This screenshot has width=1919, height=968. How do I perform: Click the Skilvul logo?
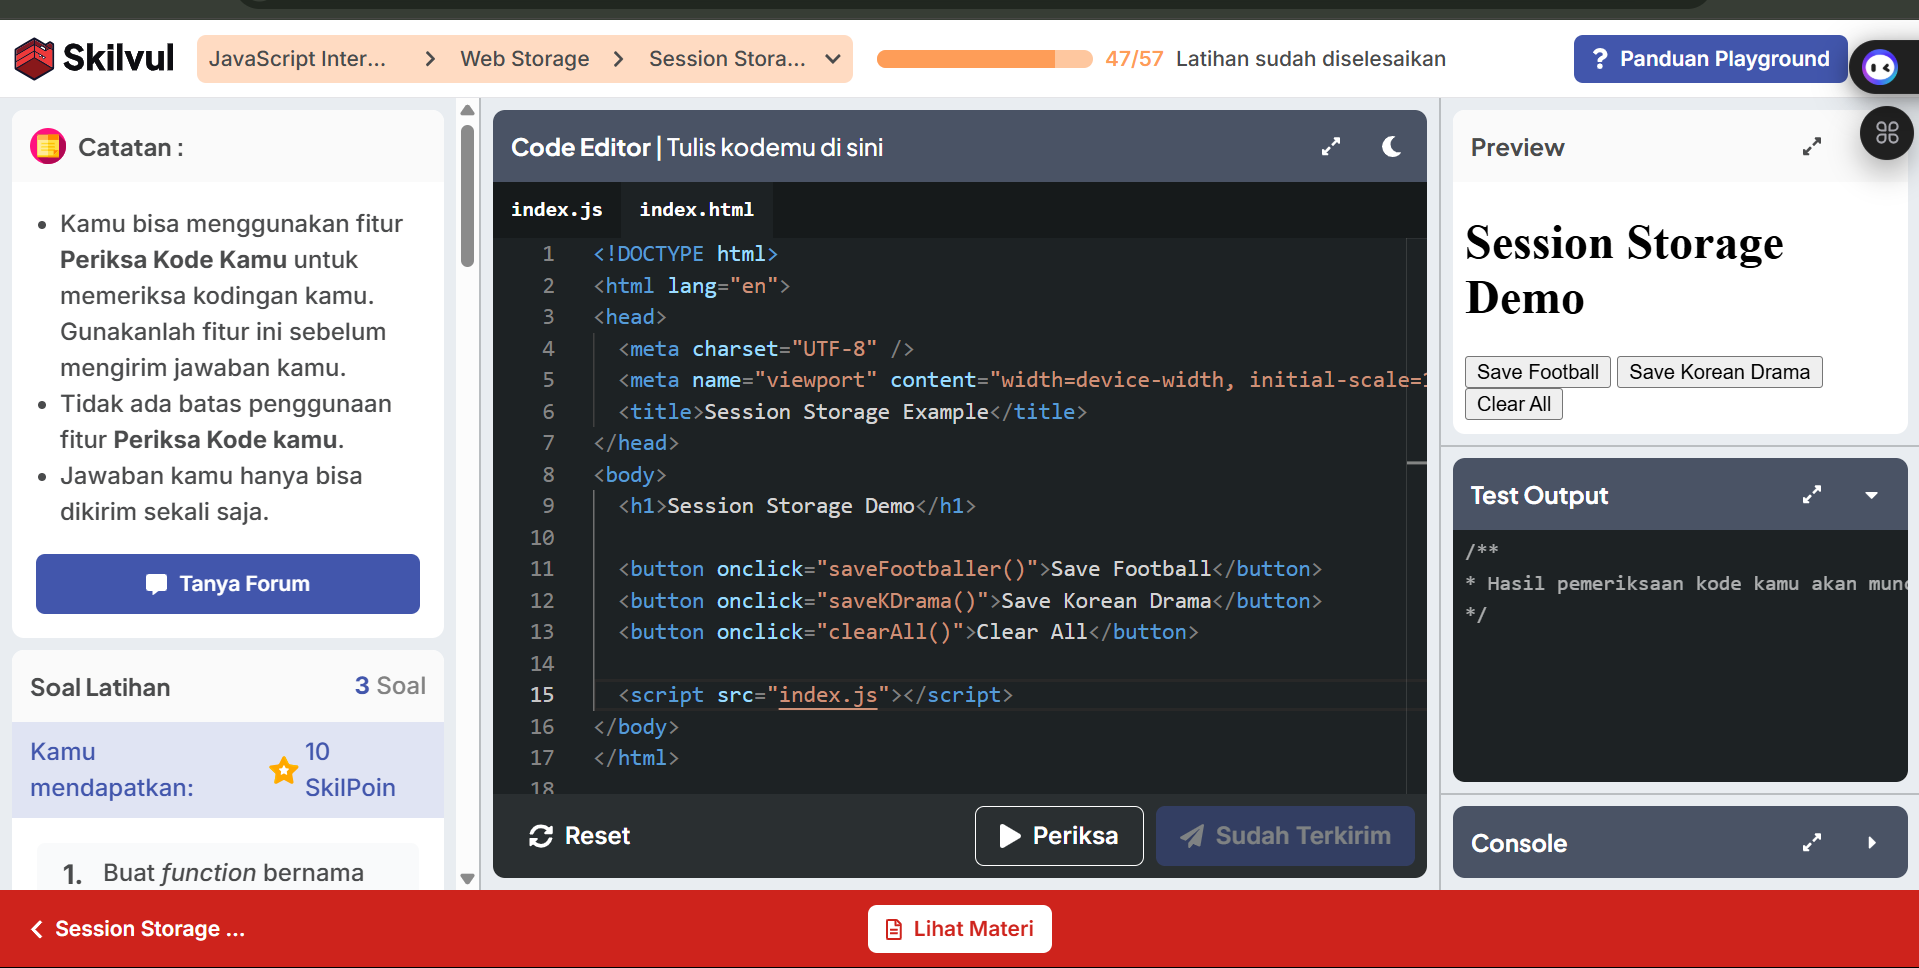[x=94, y=58]
